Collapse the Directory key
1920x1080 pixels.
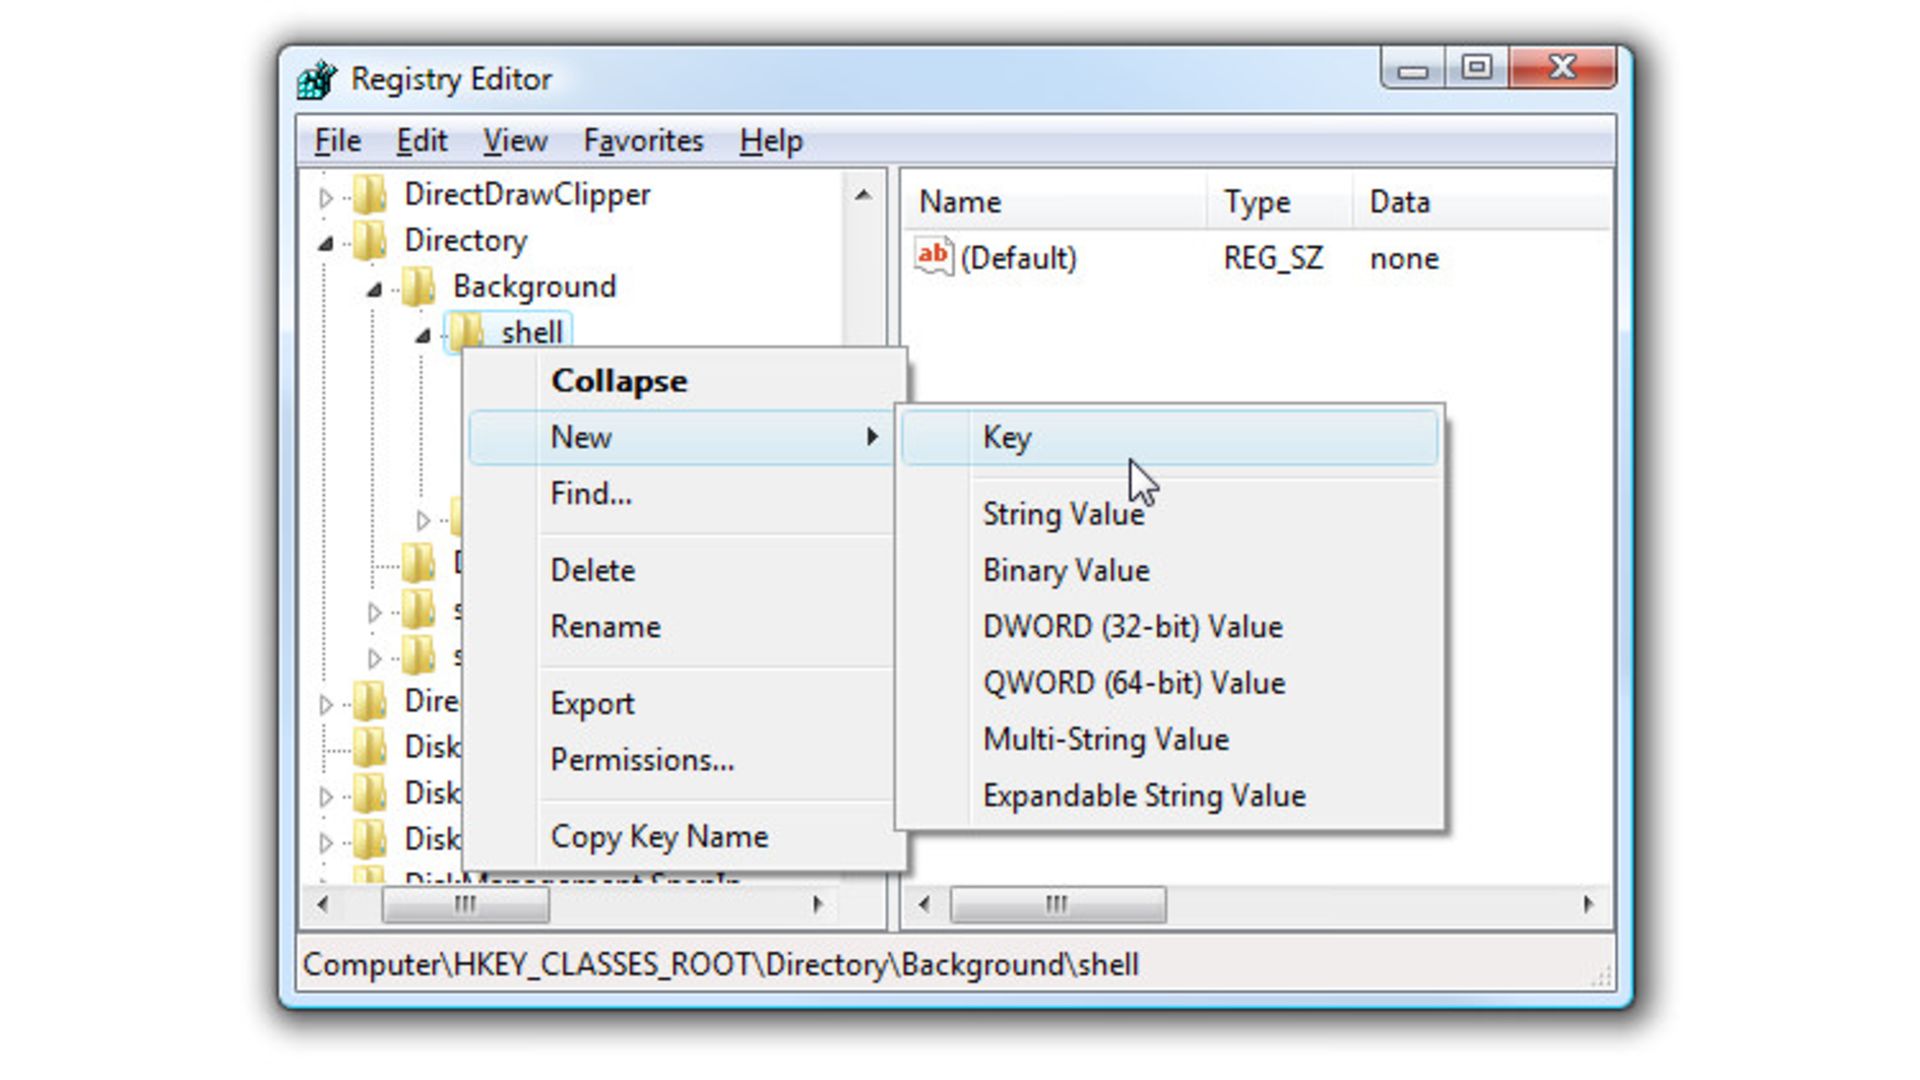pyautogui.click(x=326, y=243)
